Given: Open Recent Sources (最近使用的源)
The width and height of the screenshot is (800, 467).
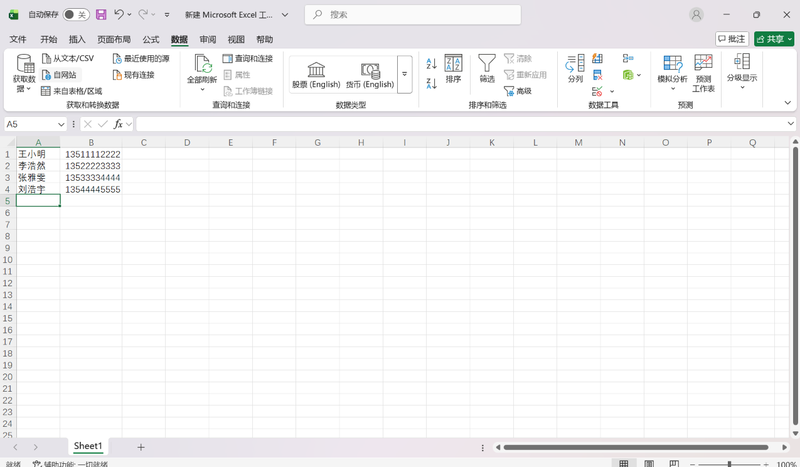Looking at the screenshot, I should pos(141,58).
